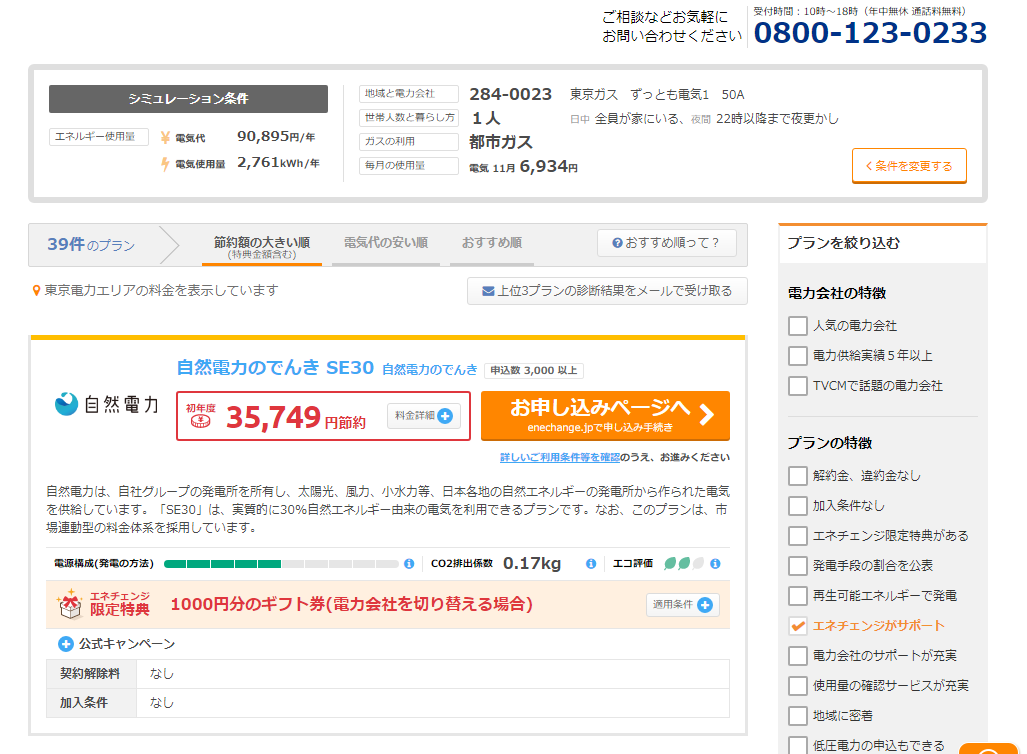Click phone number 0800-123-0233
Image resolution: width=1027 pixels, height=754 pixels.
[870, 33]
